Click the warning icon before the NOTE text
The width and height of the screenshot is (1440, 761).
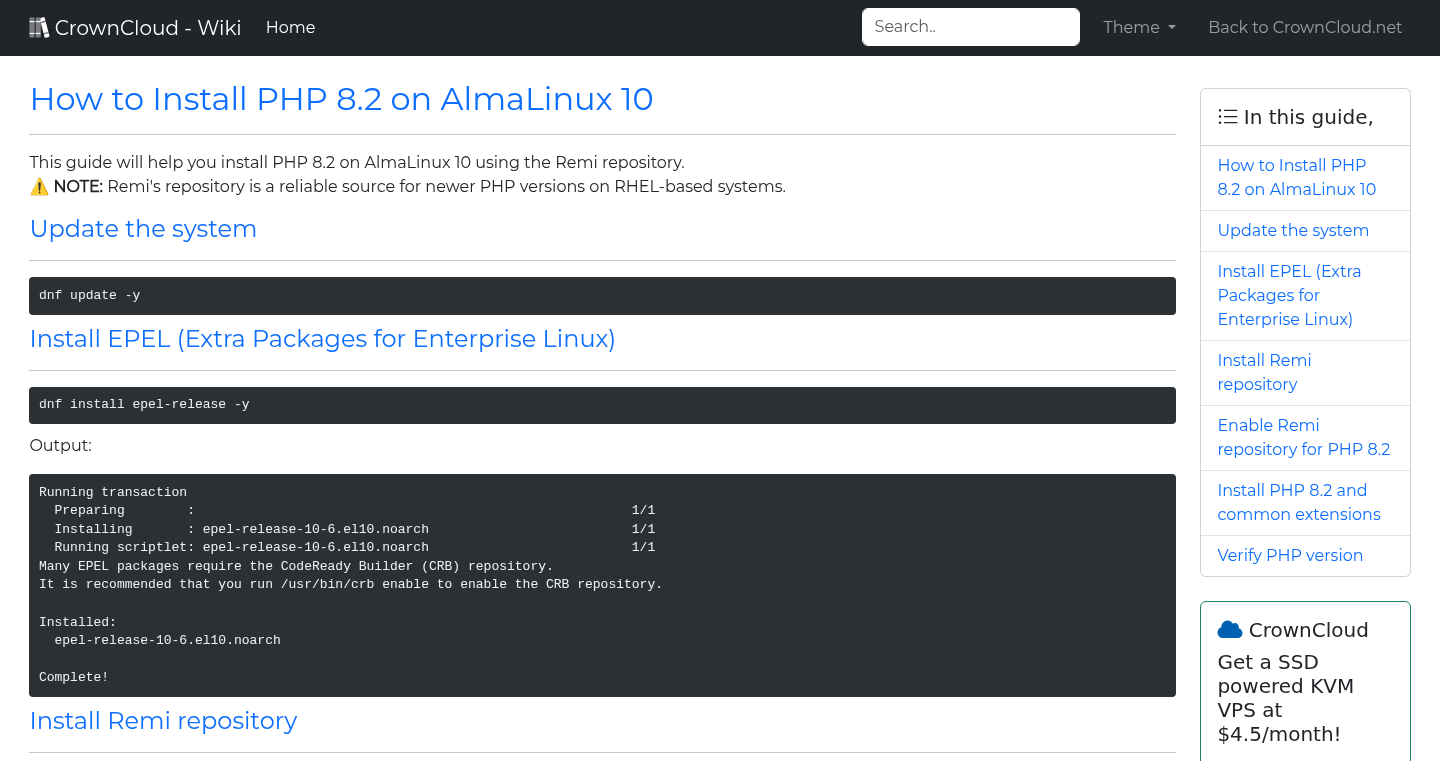tap(39, 186)
